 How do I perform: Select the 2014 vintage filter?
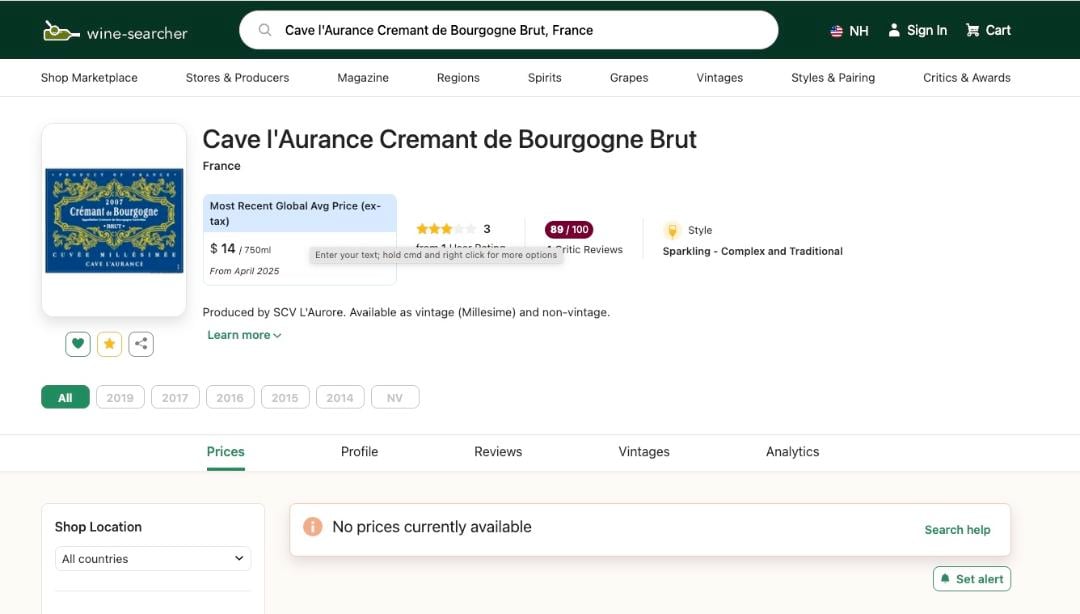(340, 398)
